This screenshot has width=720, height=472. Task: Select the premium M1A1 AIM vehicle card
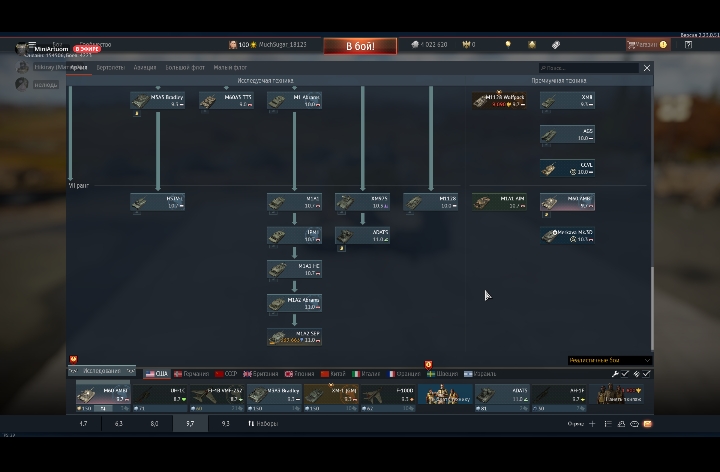tap(499, 202)
